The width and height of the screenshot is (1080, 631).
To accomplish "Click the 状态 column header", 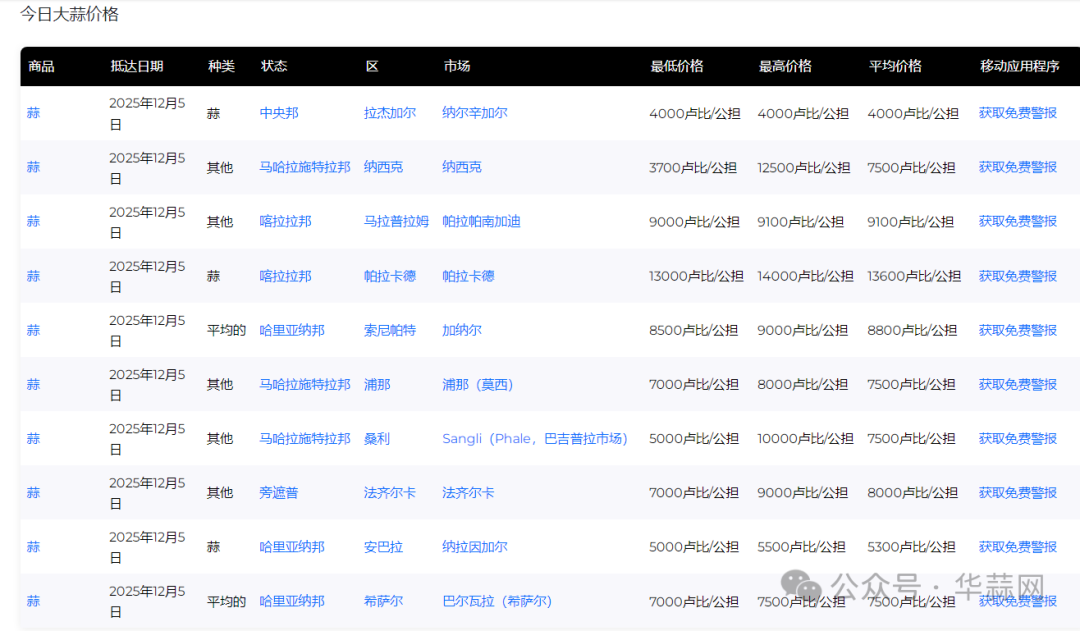I will pos(274,66).
